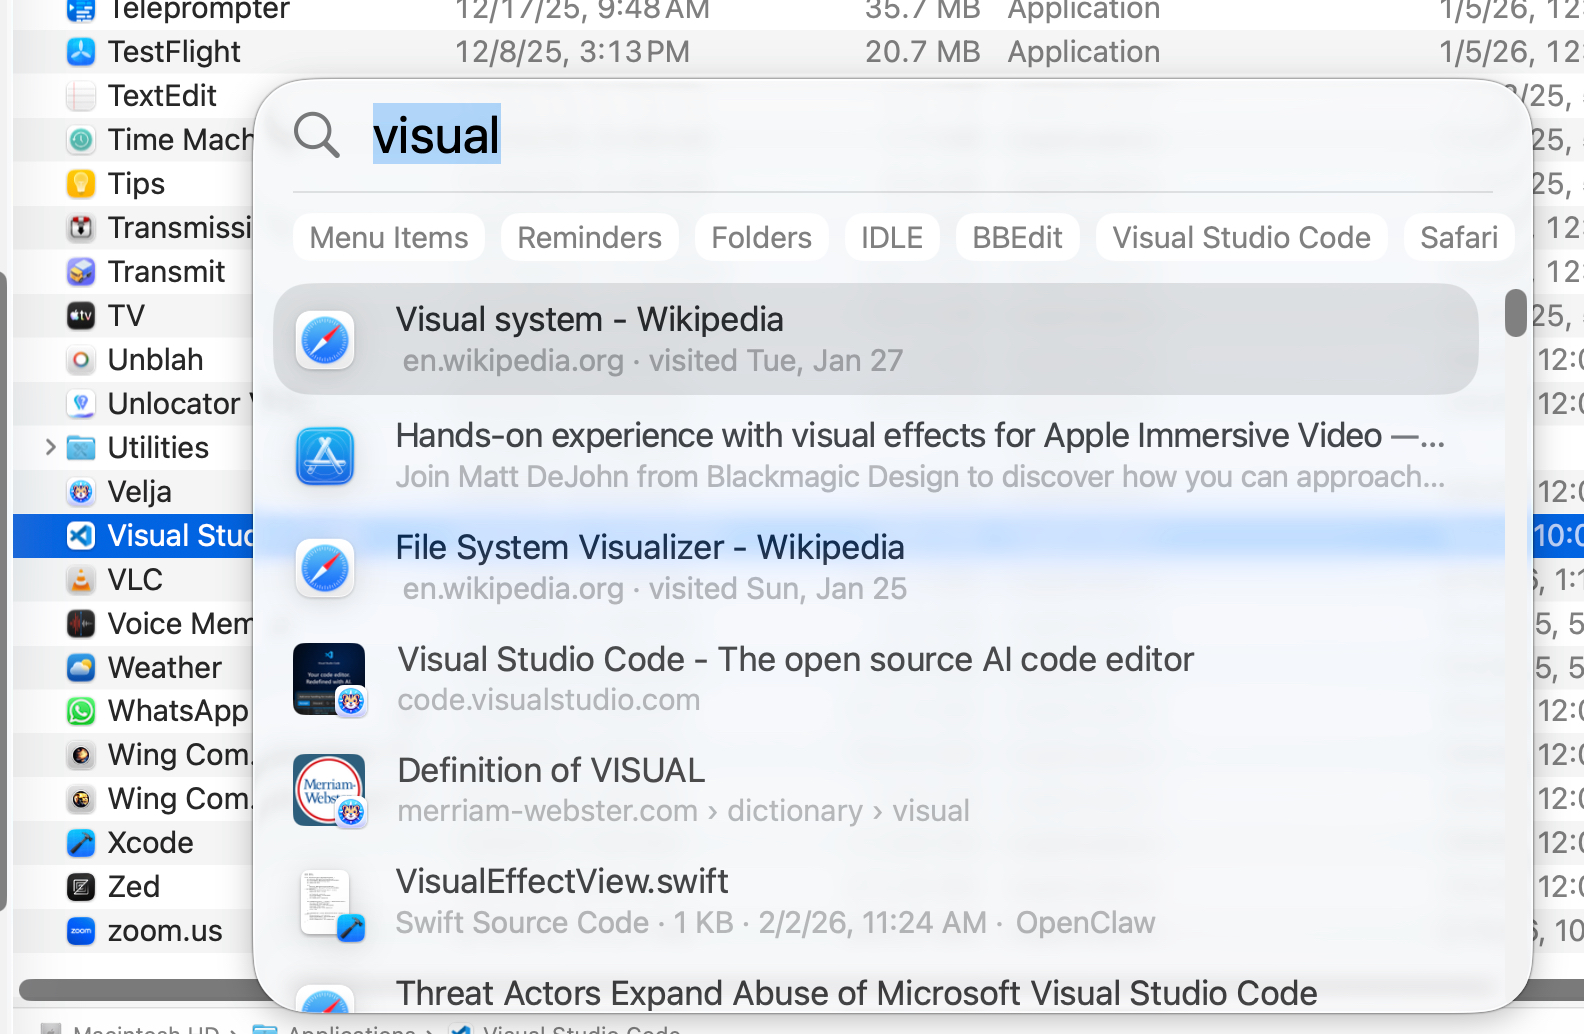Click the Spotlight results scrollbar
The width and height of the screenshot is (1584, 1034).
(1515, 313)
